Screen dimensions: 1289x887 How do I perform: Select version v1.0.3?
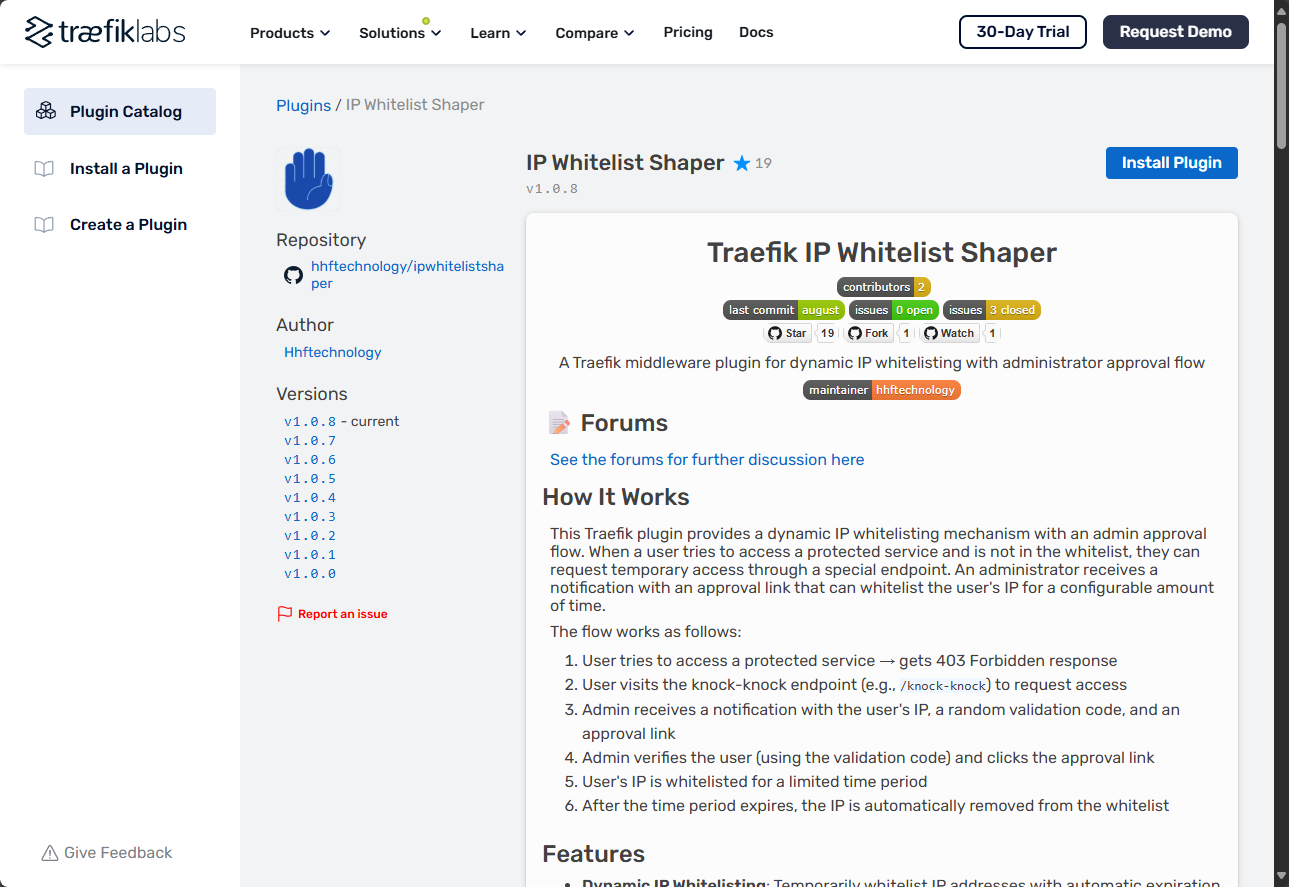click(x=310, y=517)
